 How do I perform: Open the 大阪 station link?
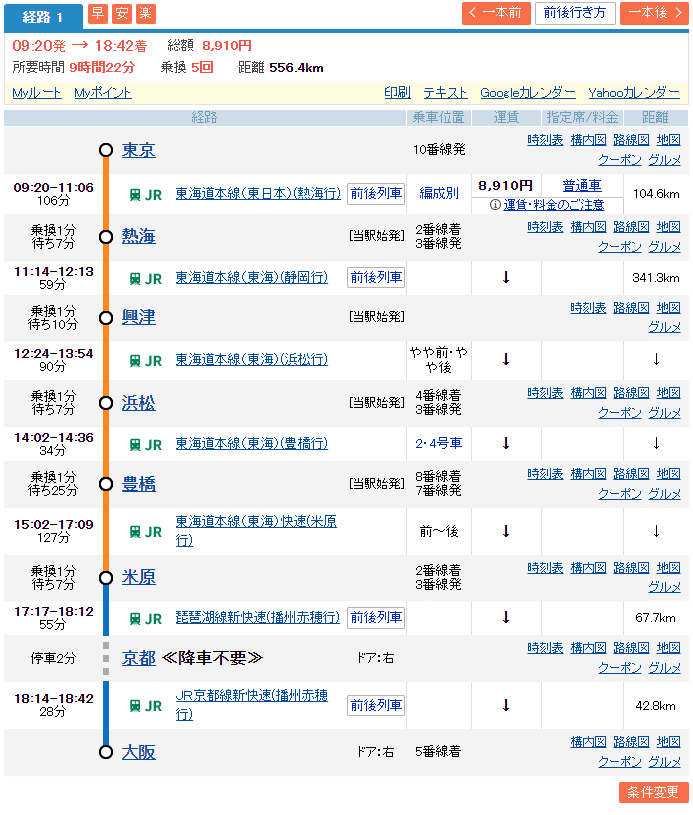pyautogui.click(x=138, y=752)
